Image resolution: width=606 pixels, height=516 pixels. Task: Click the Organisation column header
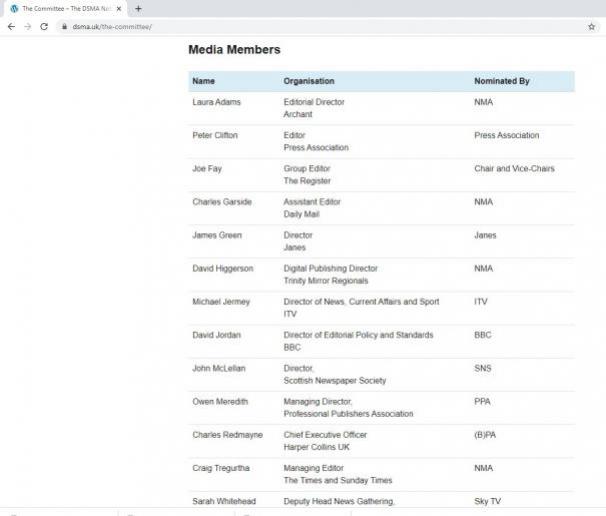tap(309, 81)
